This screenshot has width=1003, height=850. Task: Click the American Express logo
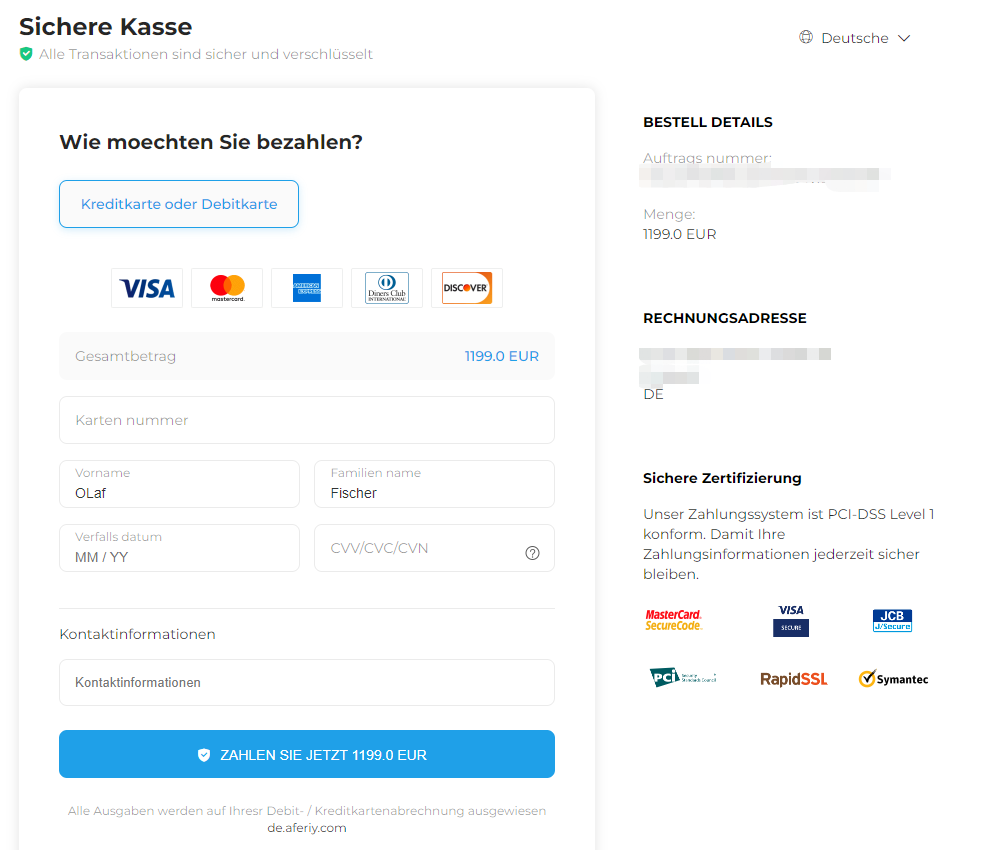point(307,288)
